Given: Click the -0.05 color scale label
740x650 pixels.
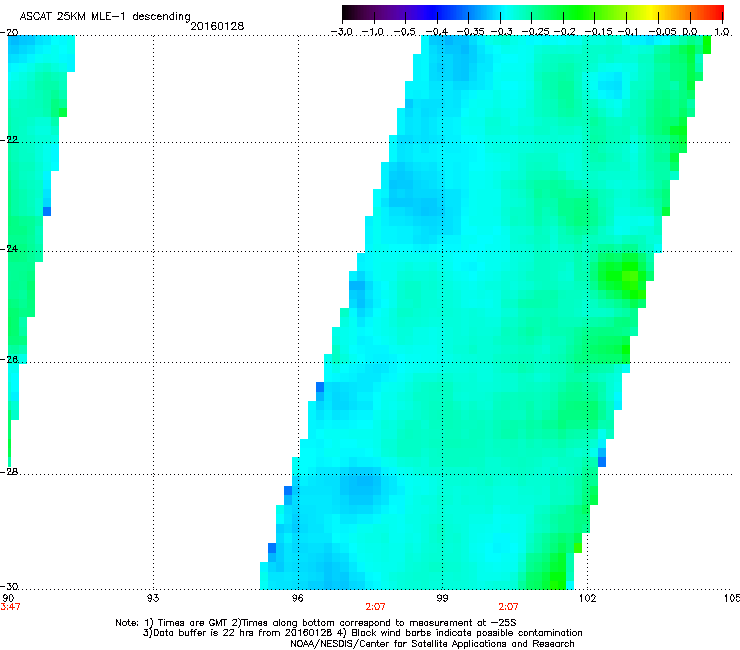Looking at the screenshot, I should 662,32.
